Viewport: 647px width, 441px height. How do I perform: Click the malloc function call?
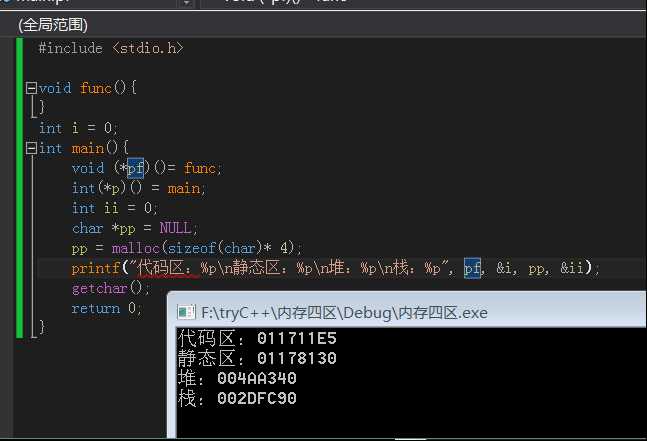point(135,248)
